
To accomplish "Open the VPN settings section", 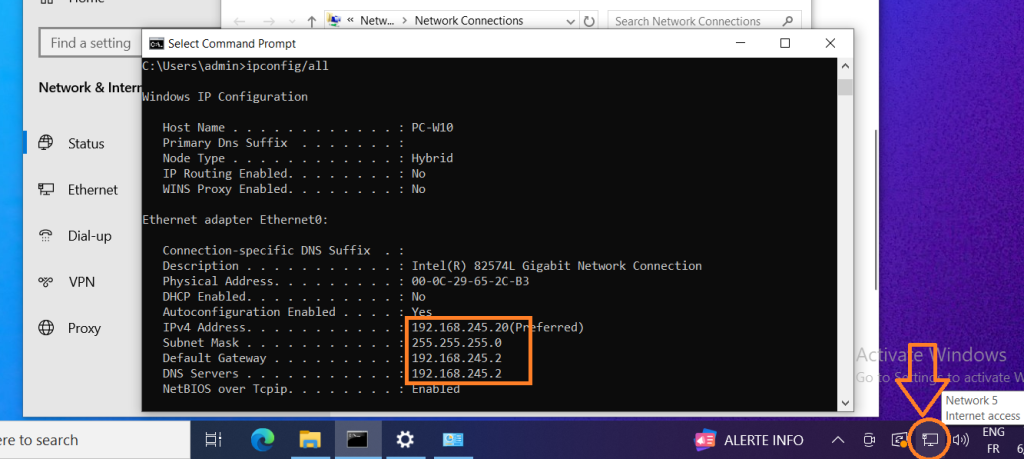I will pos(82,282).
